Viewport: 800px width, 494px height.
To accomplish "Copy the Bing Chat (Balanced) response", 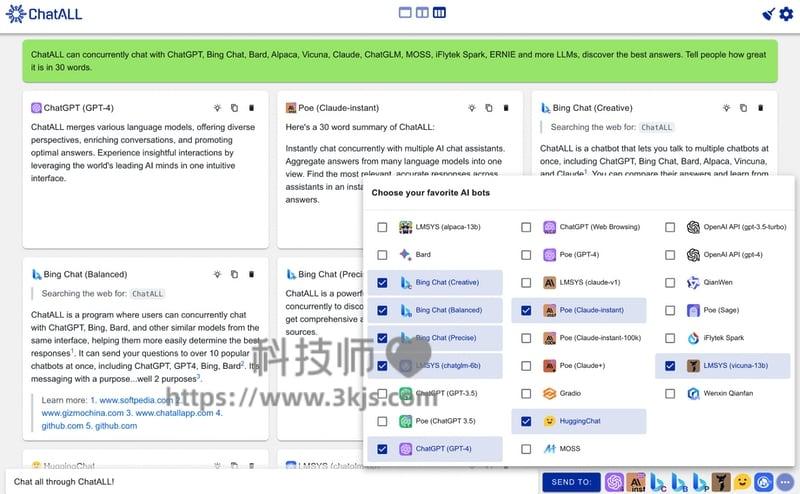I will pos(234,274).
